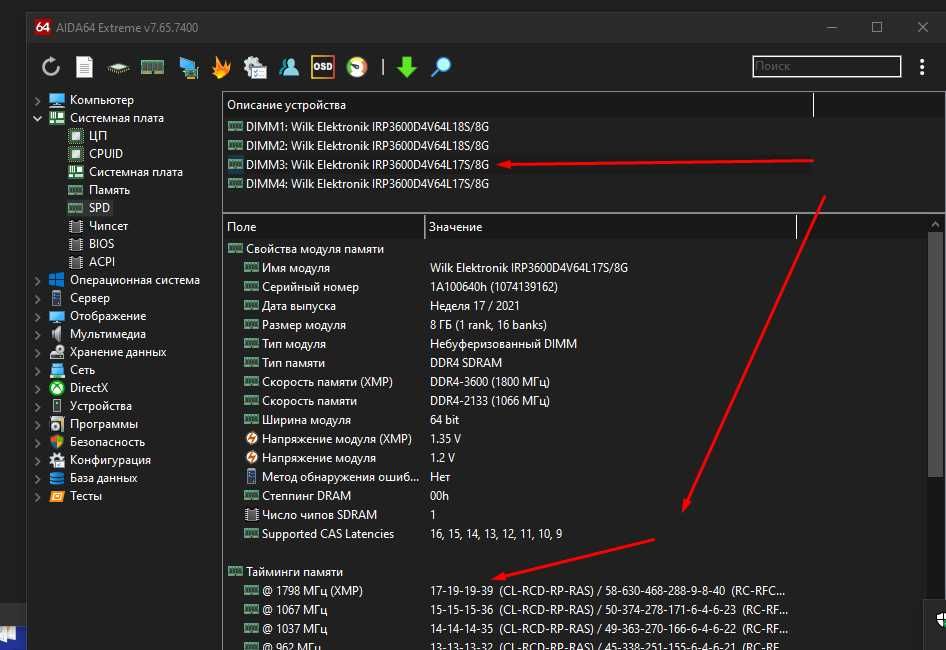Focus the Поиск search field
Viewport: 946px width, 650px height.
(x=827, y=66)
